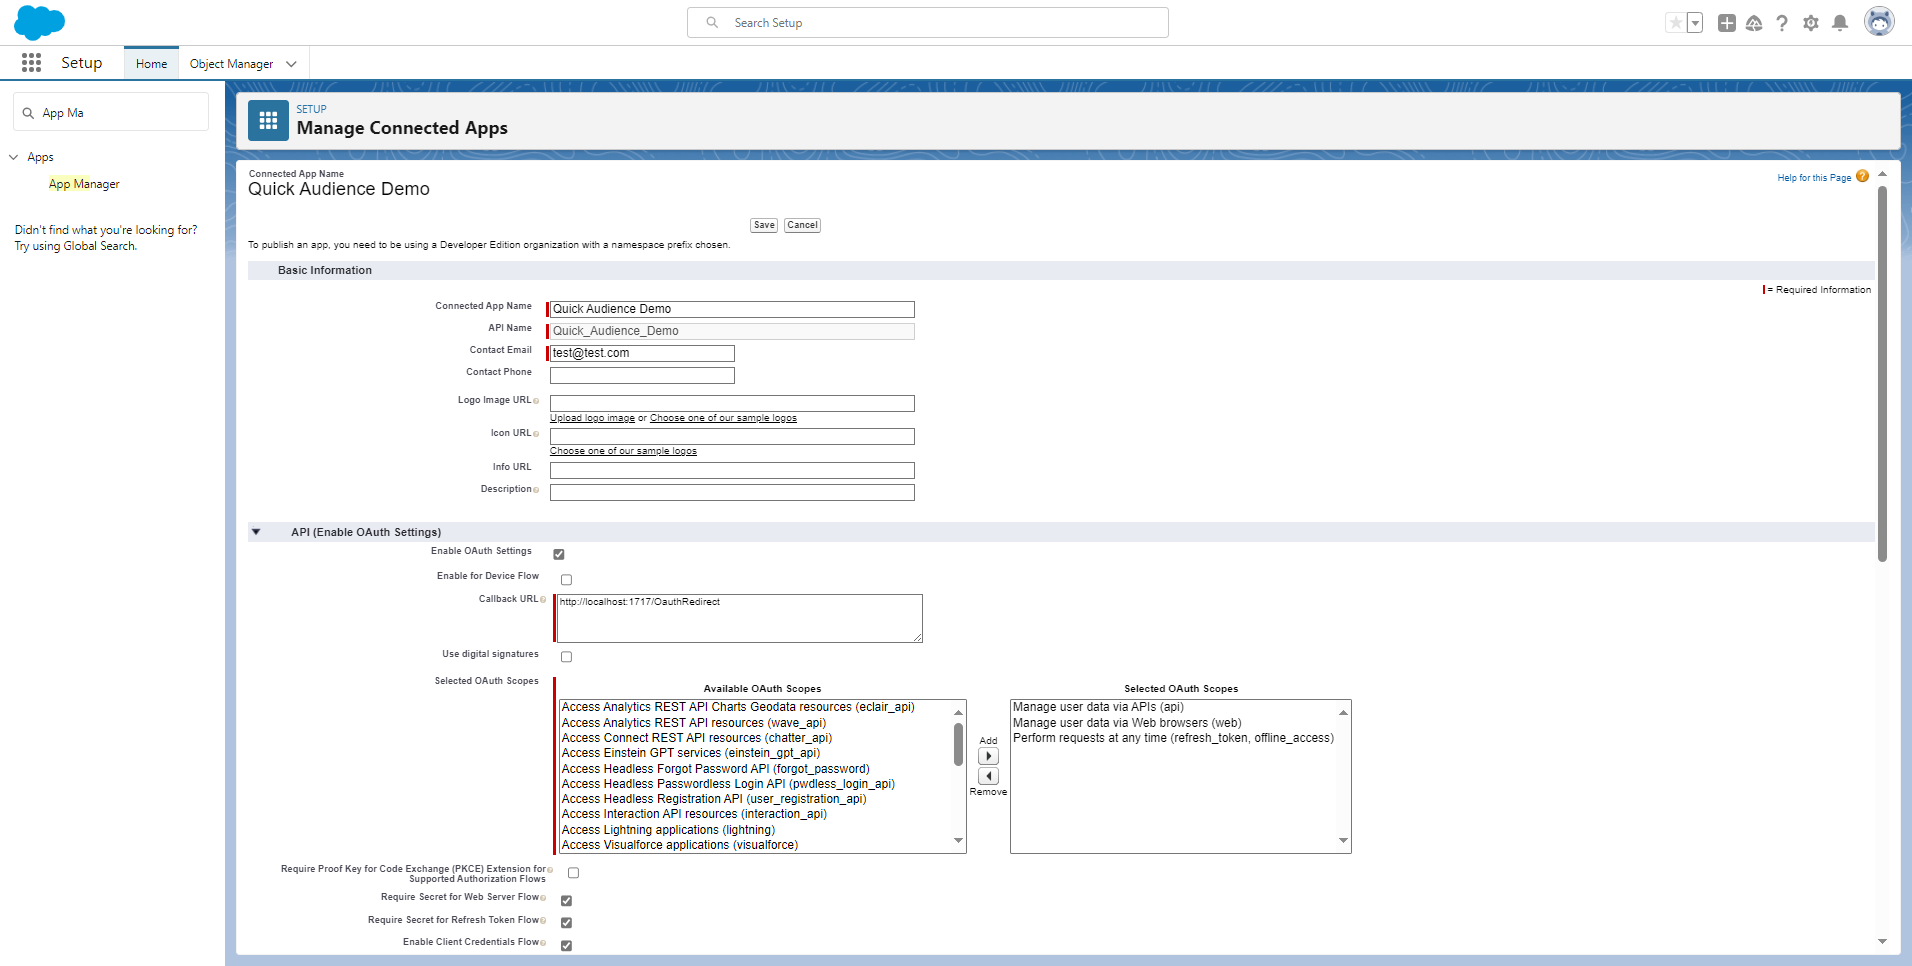Click the Favorites star icon
Screen dimensions: 1912x966
(1675, 22)
